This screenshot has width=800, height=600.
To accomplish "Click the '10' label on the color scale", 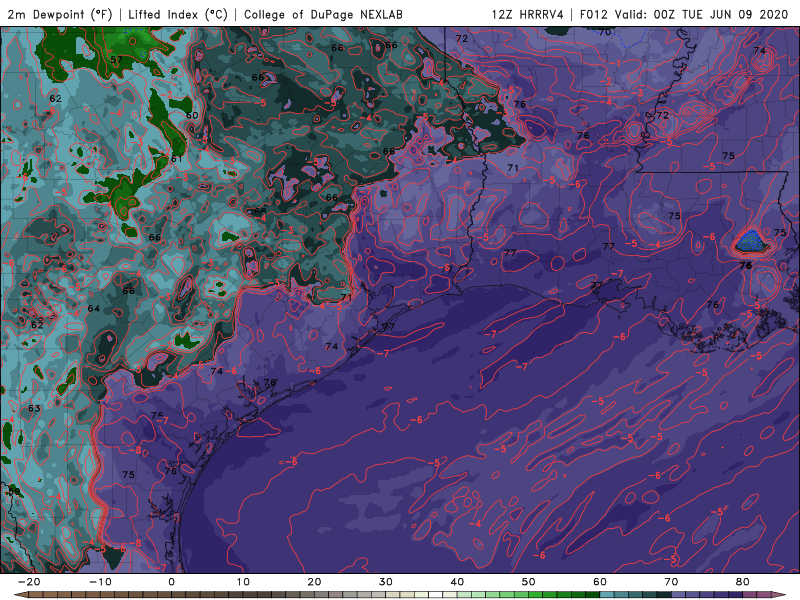I will click(x=243, y=582).
